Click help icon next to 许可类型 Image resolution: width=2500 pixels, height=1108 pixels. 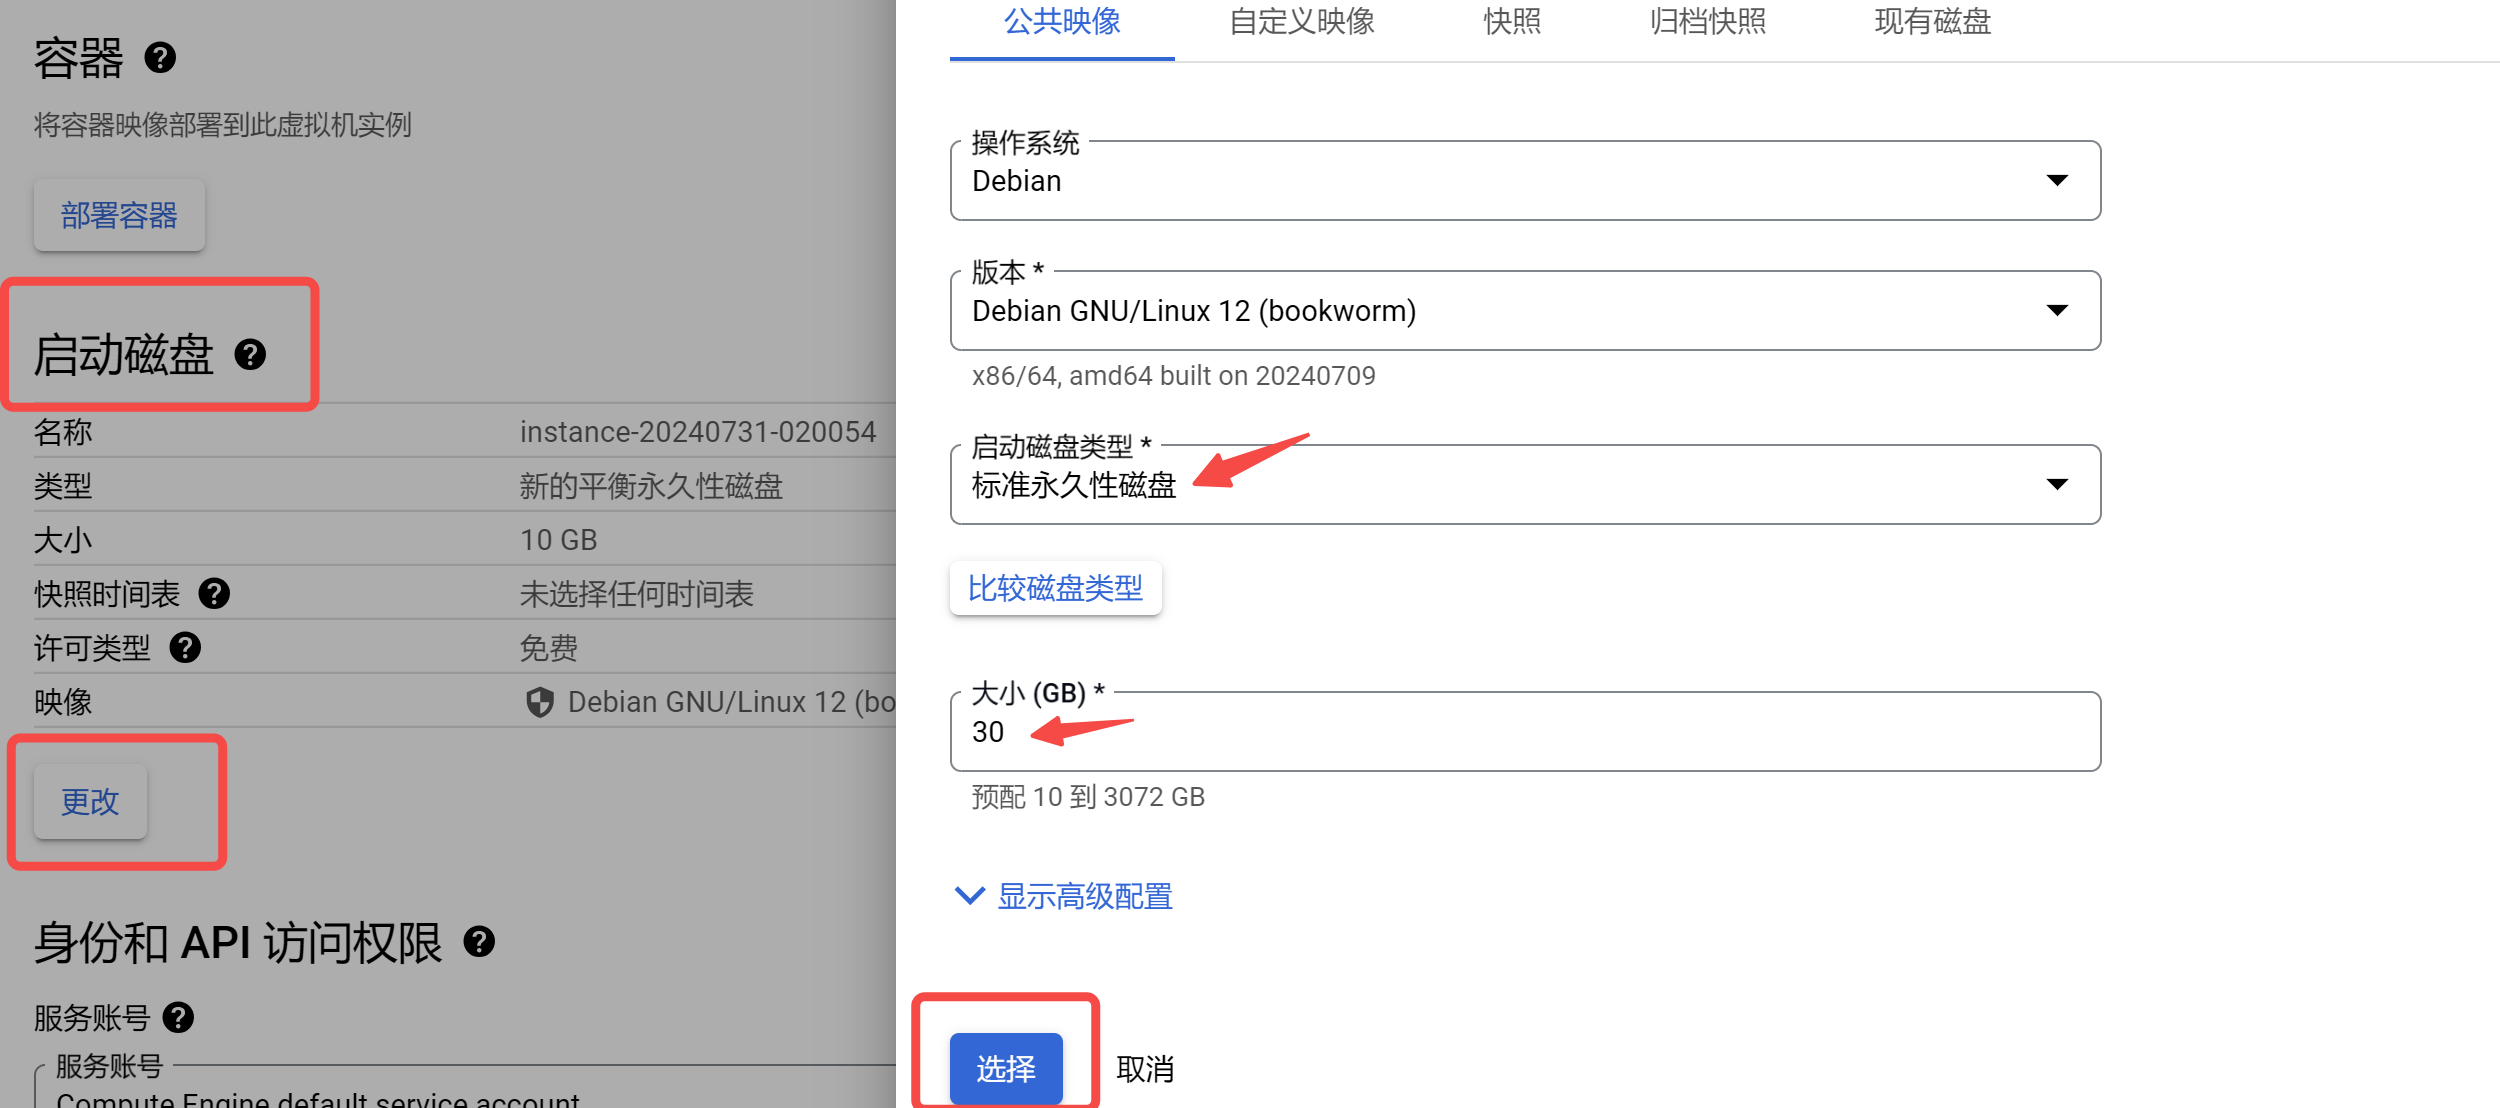185,648
